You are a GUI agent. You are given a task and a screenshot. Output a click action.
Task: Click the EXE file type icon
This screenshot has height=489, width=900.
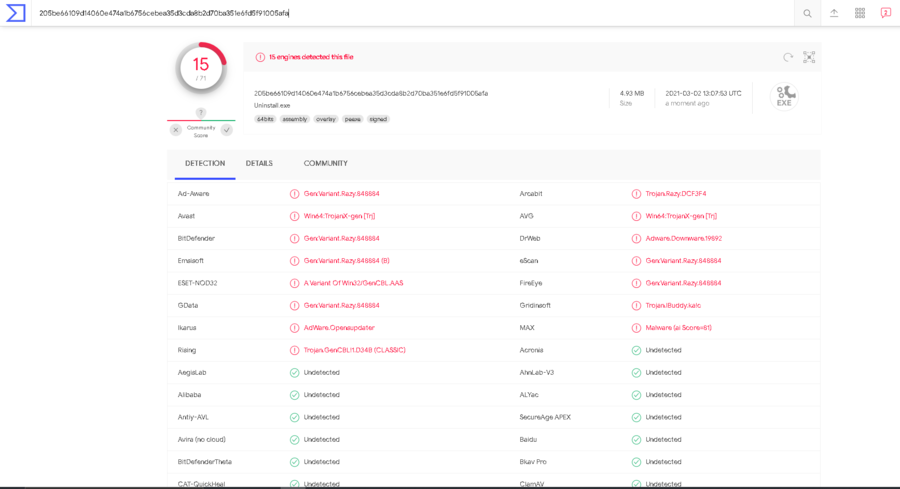point(784,96)
